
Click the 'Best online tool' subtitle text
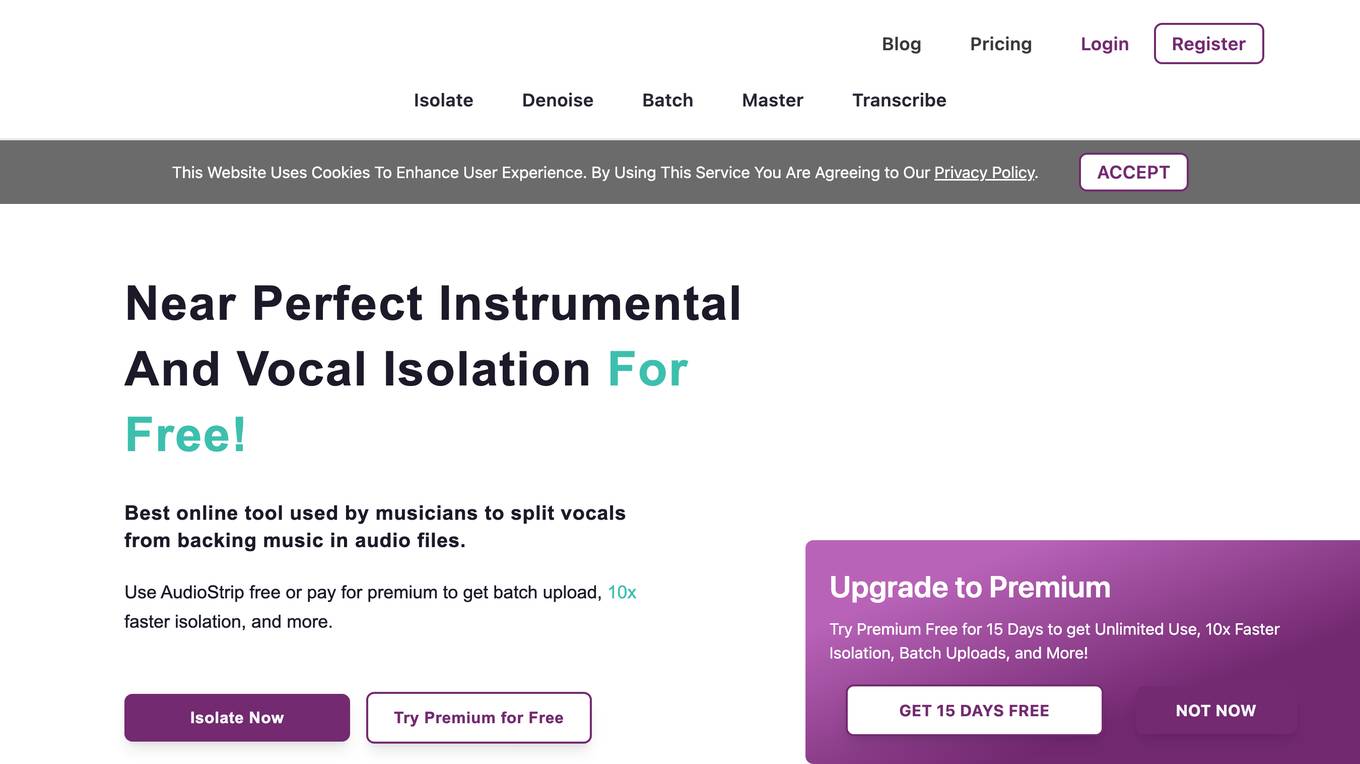coord(375,526)
